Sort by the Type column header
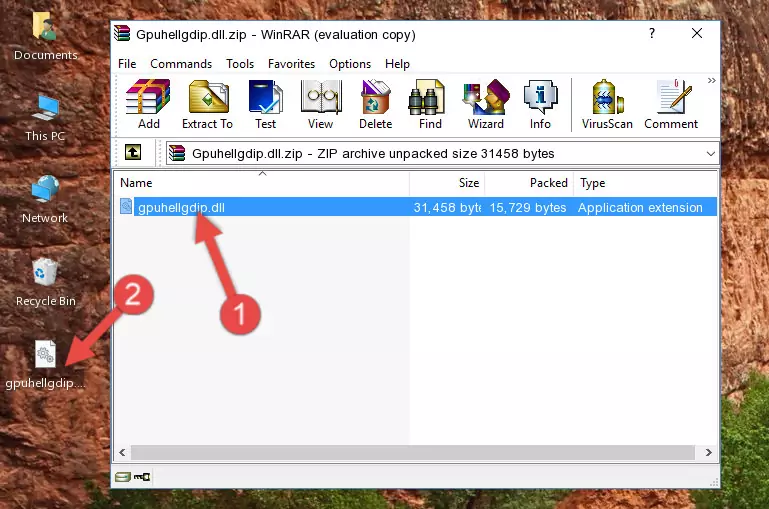The height and width of the screenshot is (509, 769). 645,183
